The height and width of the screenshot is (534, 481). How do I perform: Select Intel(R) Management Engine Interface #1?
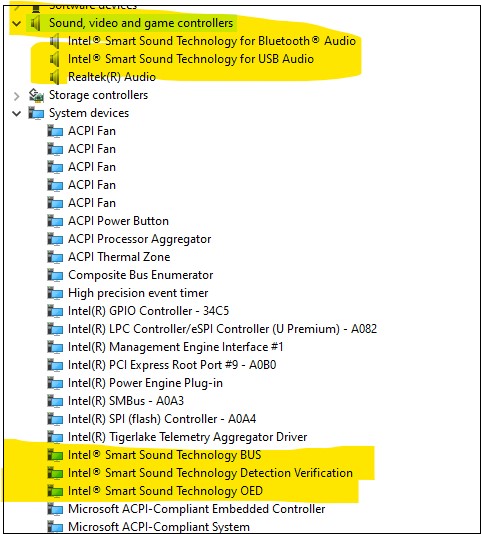175,347
